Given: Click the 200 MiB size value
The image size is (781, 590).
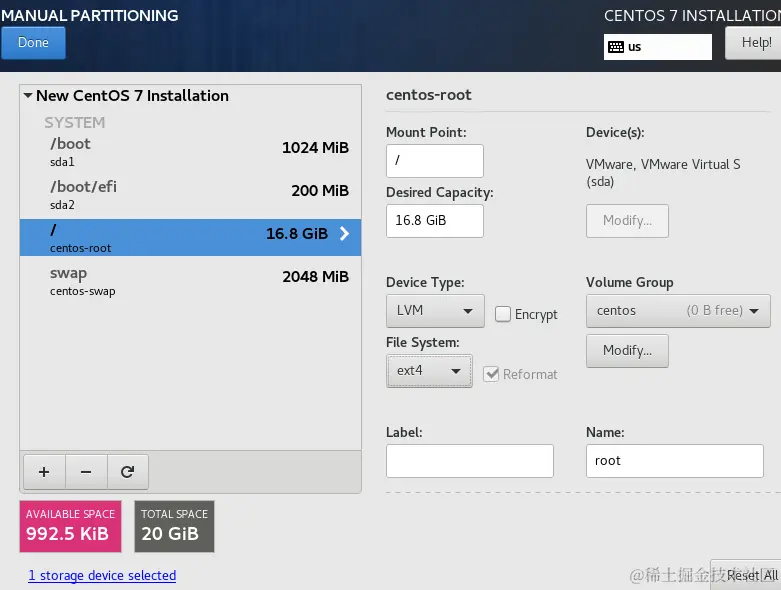Looking at the screenshot, I should click(x=320, y=191).
